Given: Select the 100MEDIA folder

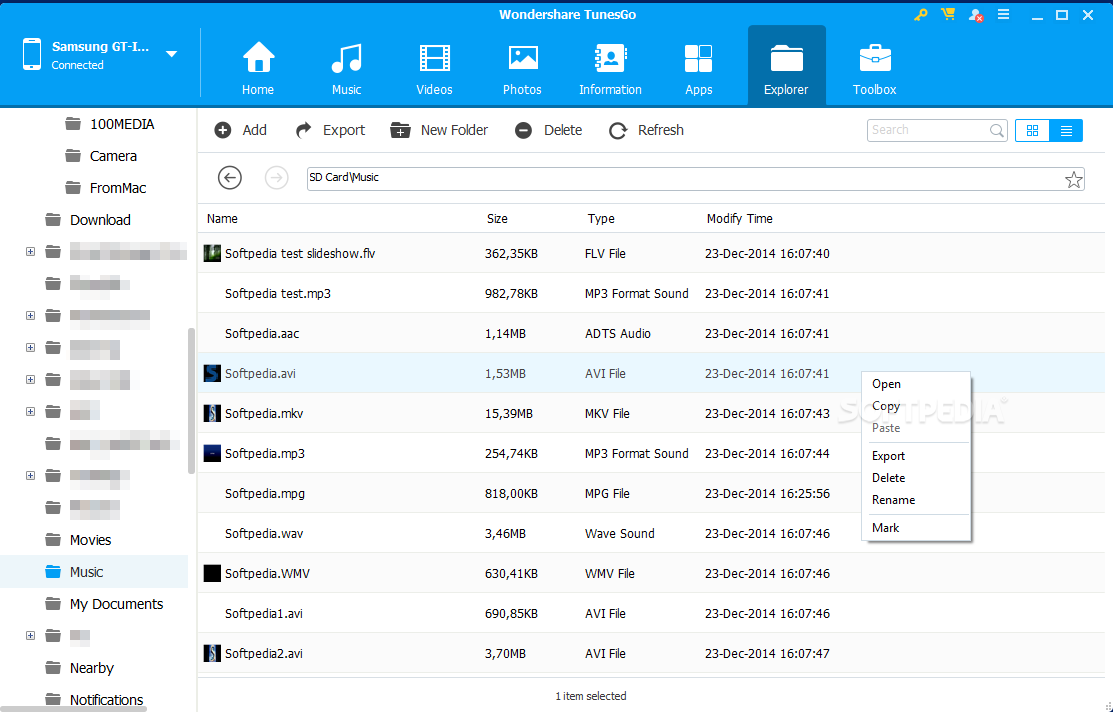Looking at the screenshot, I should pos(109,124).
